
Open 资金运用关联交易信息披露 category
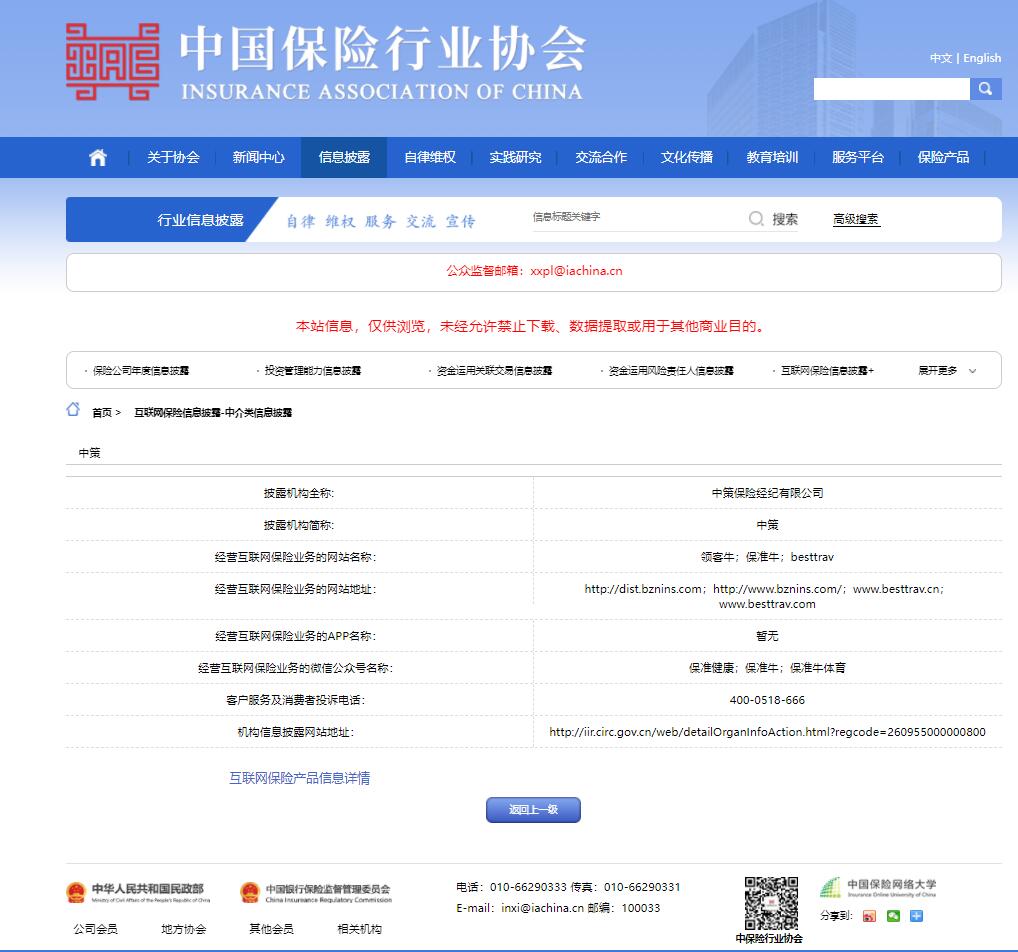coord(494,370)
